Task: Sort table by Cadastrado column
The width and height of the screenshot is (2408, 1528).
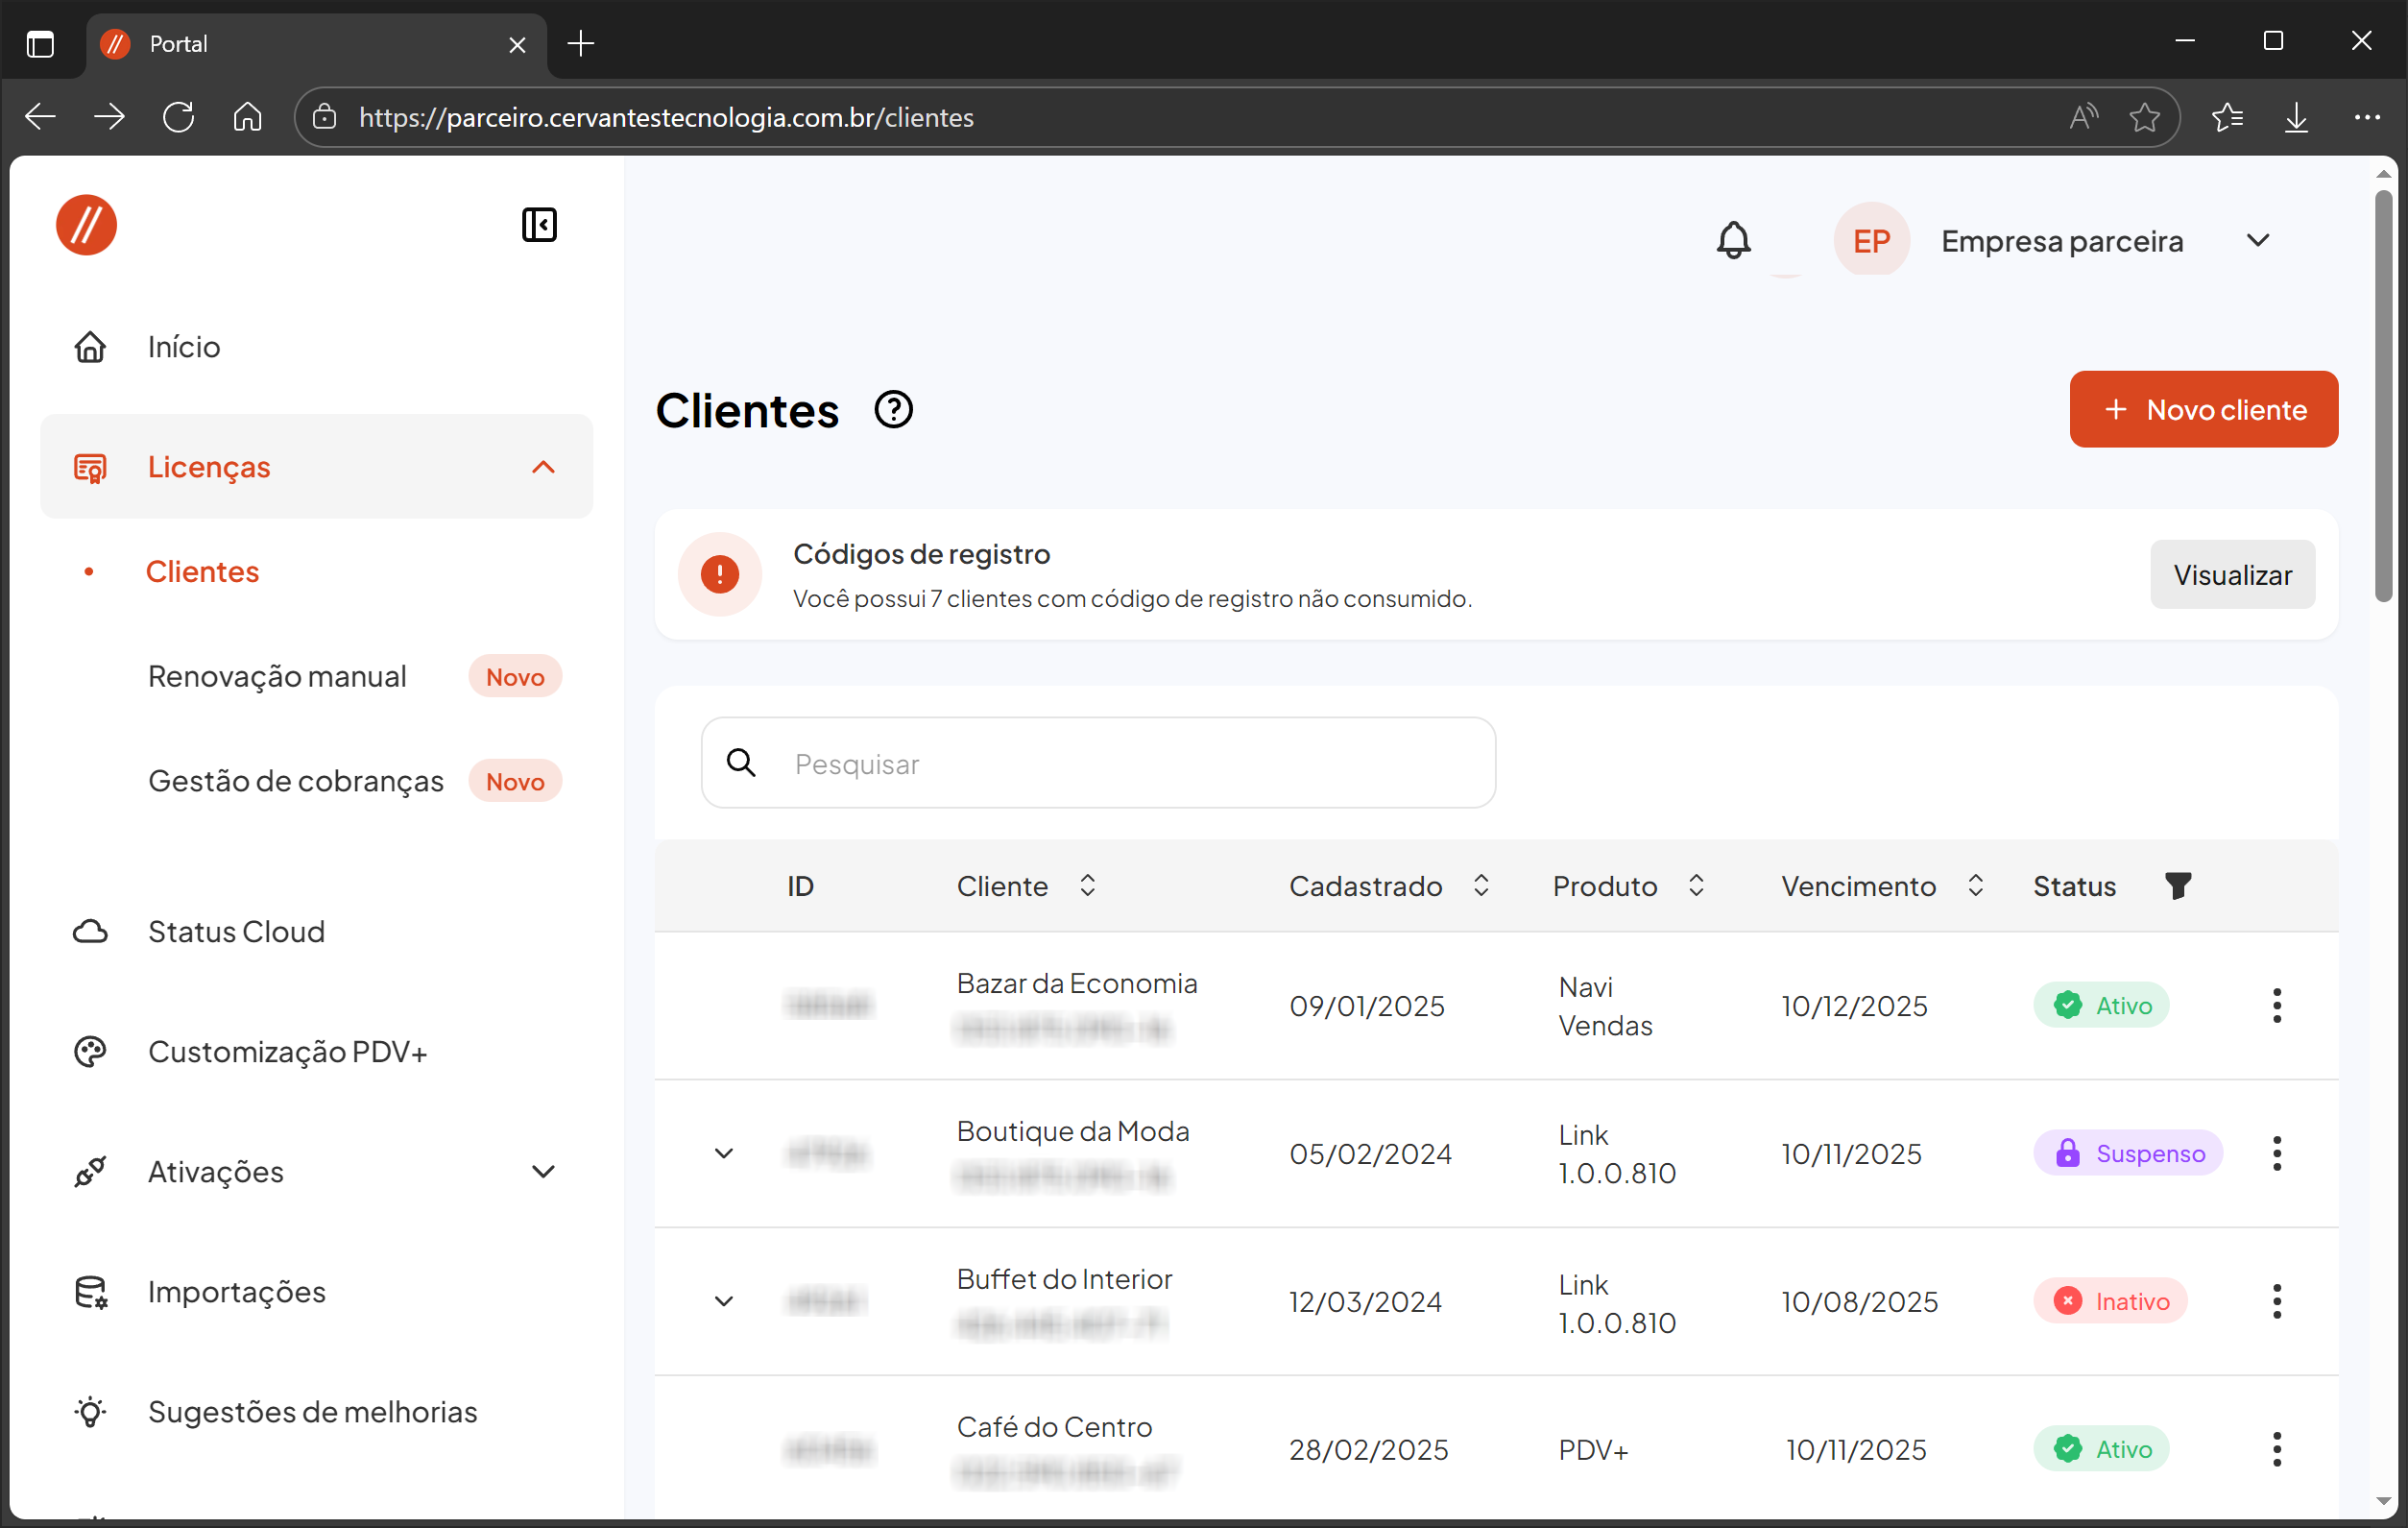Action: (1481, 885)
